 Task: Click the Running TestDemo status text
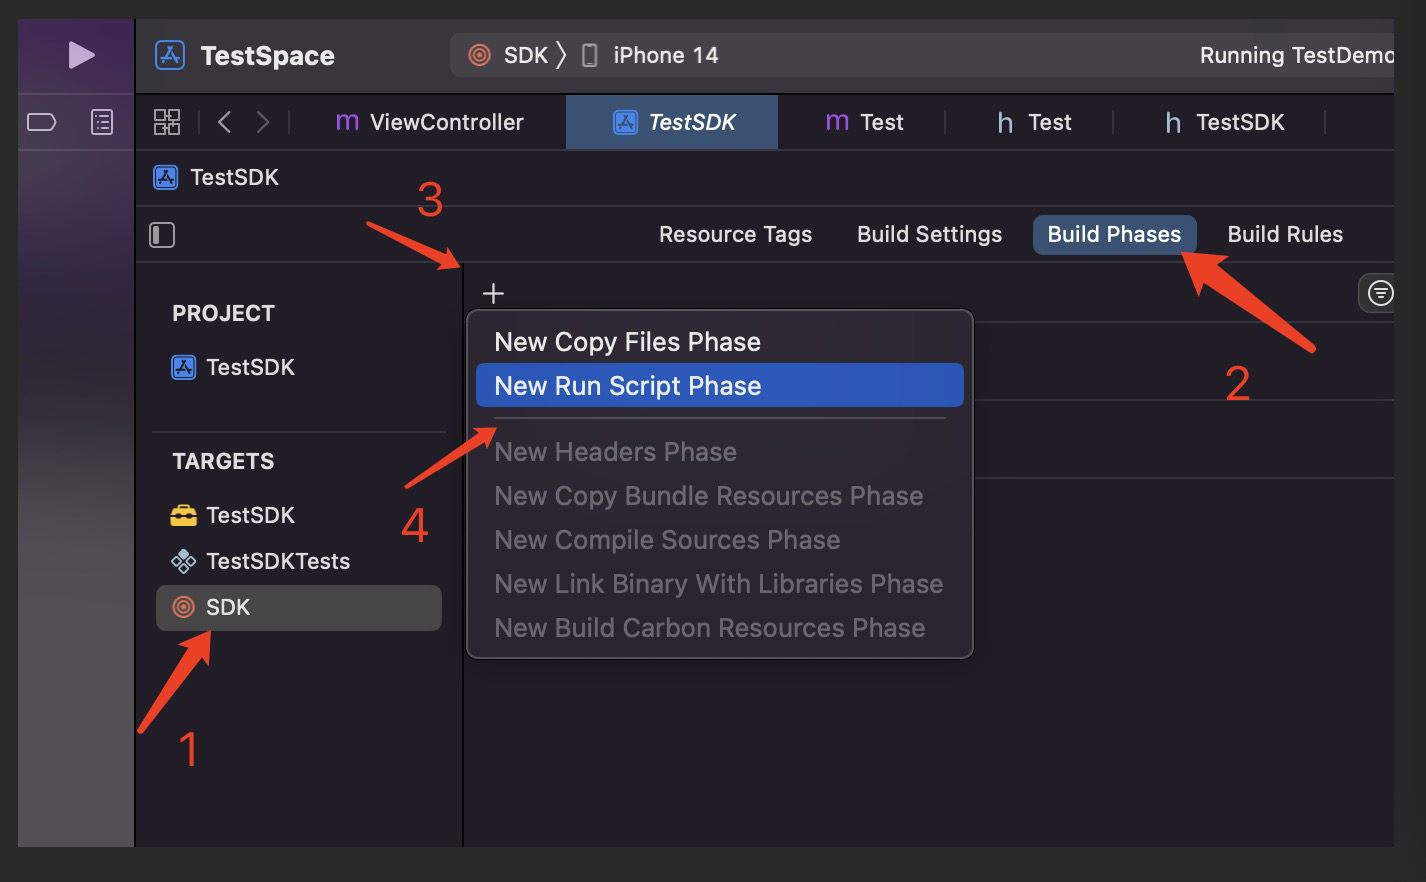pos(1296,55)
